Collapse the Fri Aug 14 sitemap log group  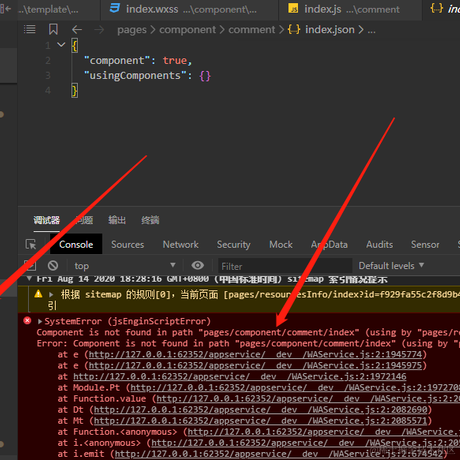point(29,278)
